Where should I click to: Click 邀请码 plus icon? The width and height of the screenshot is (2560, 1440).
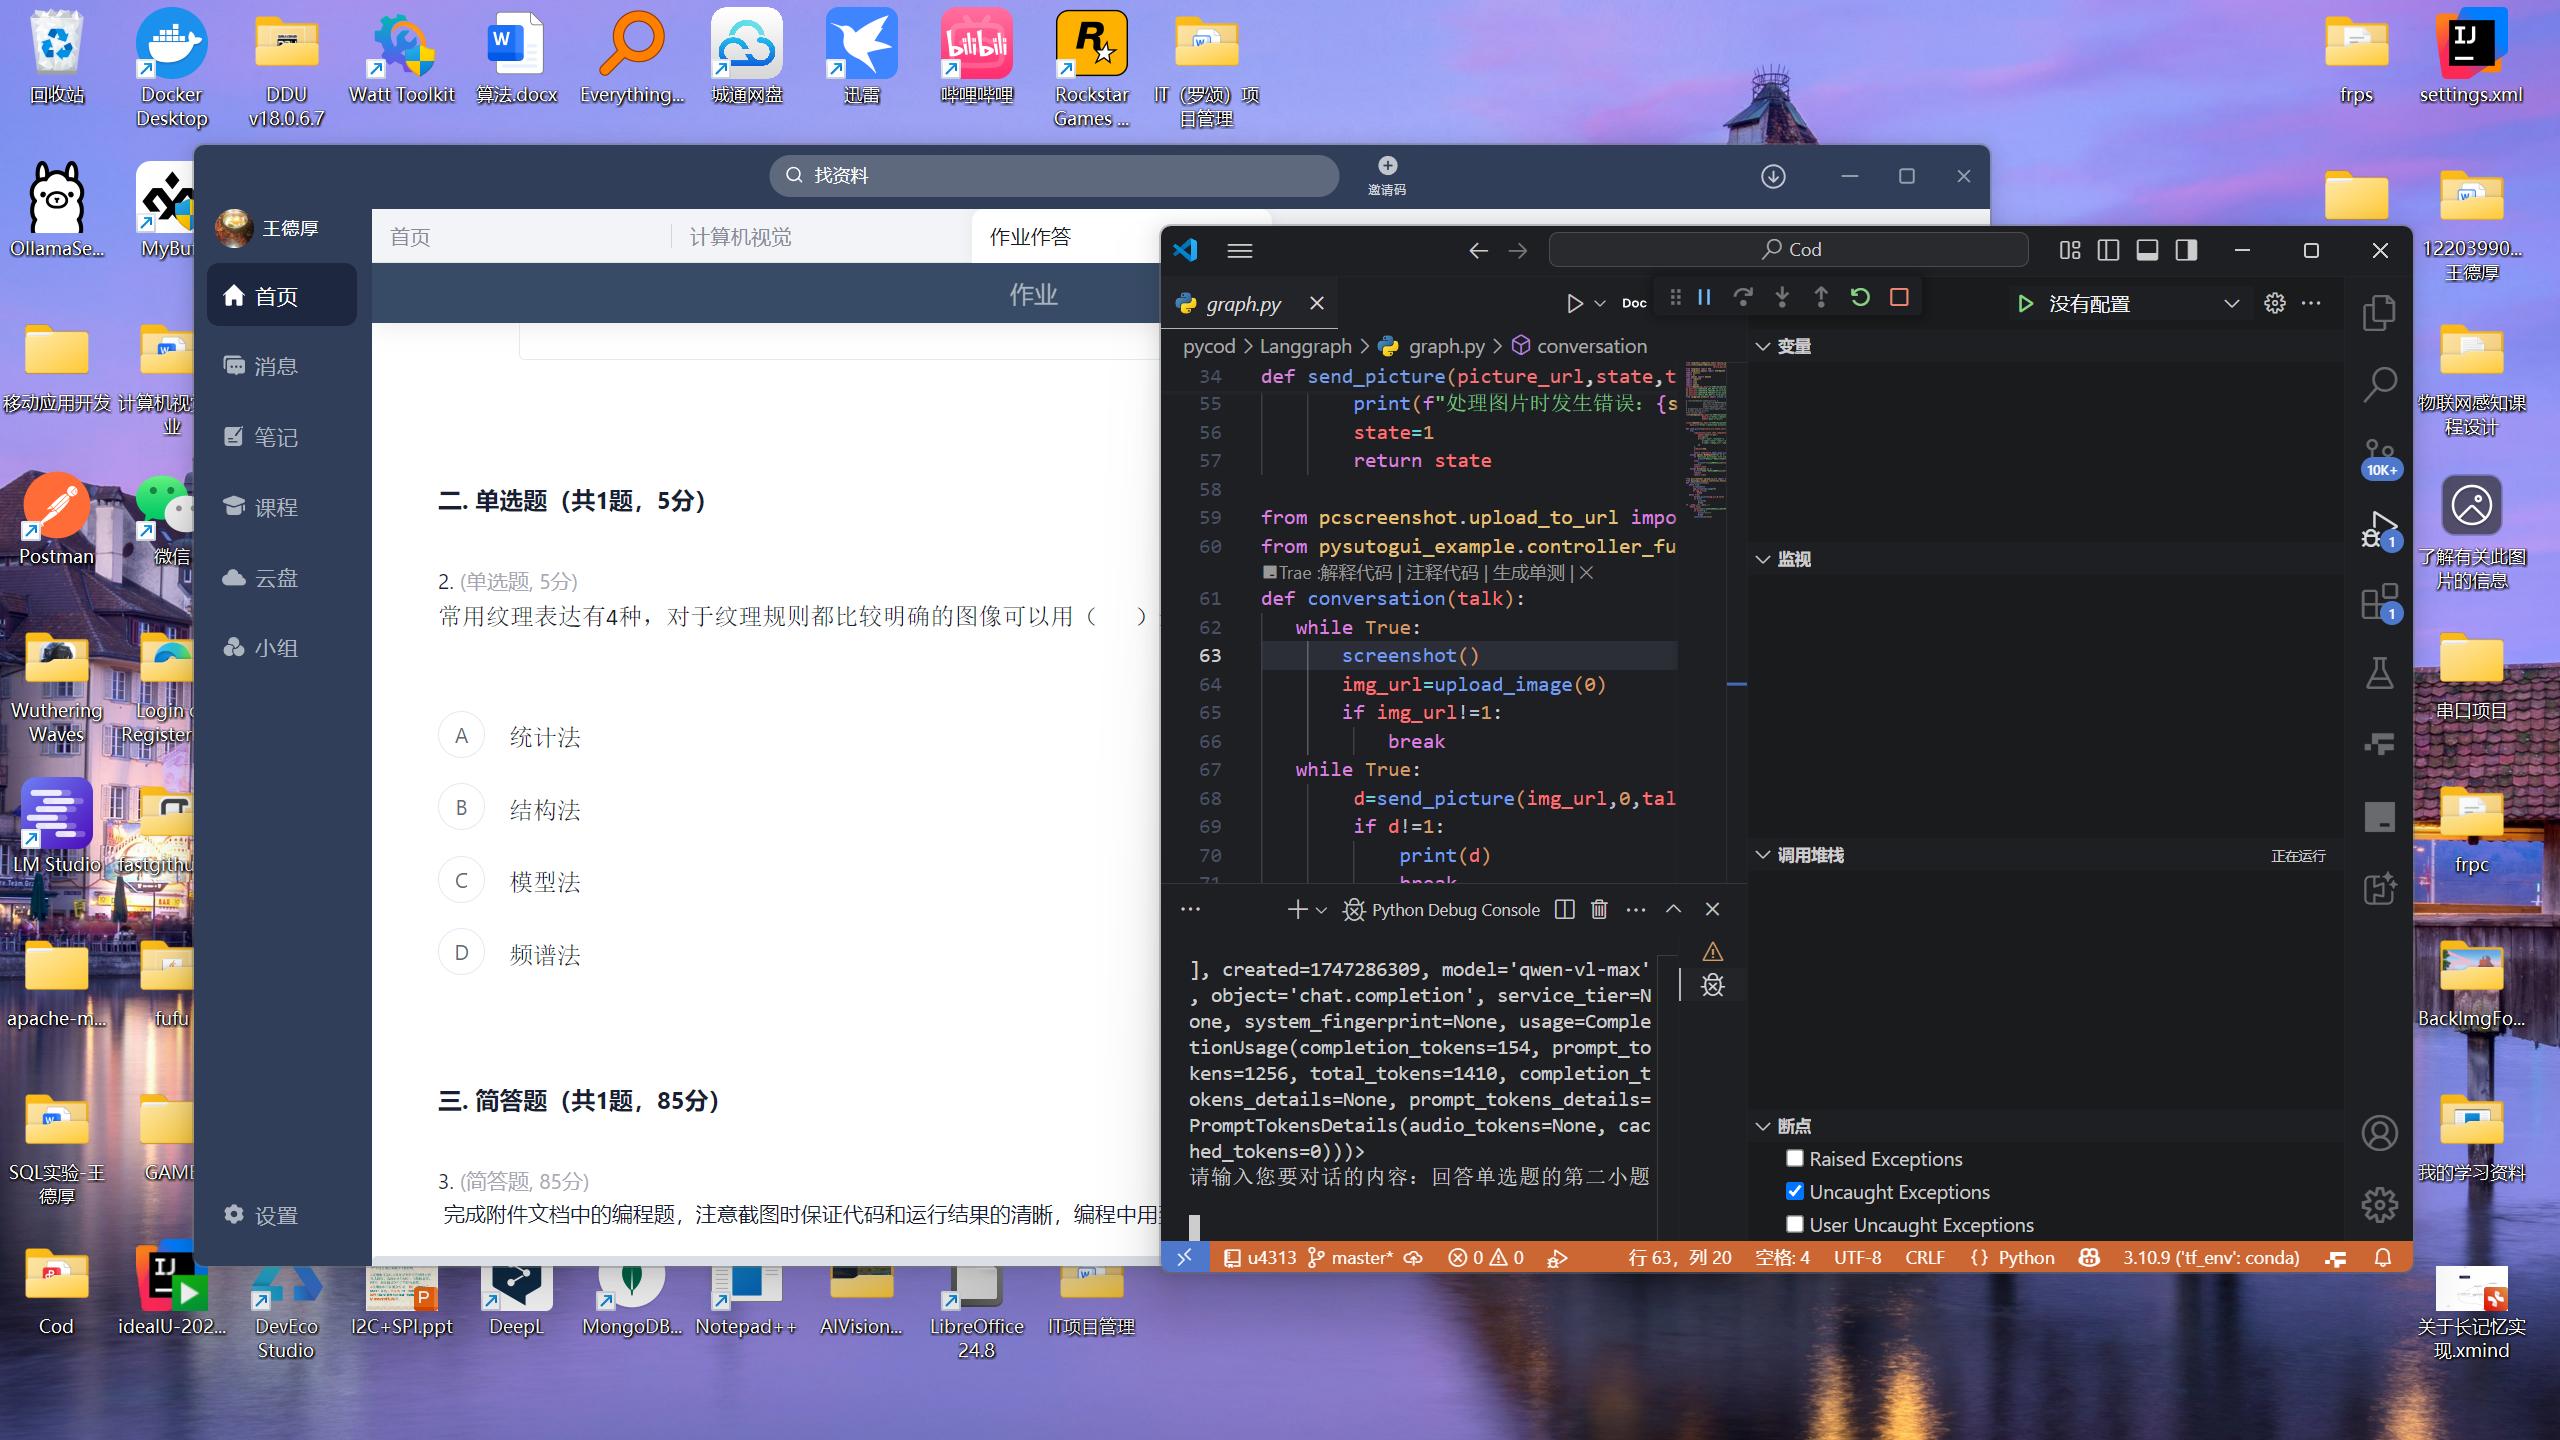pos(1387,166)
